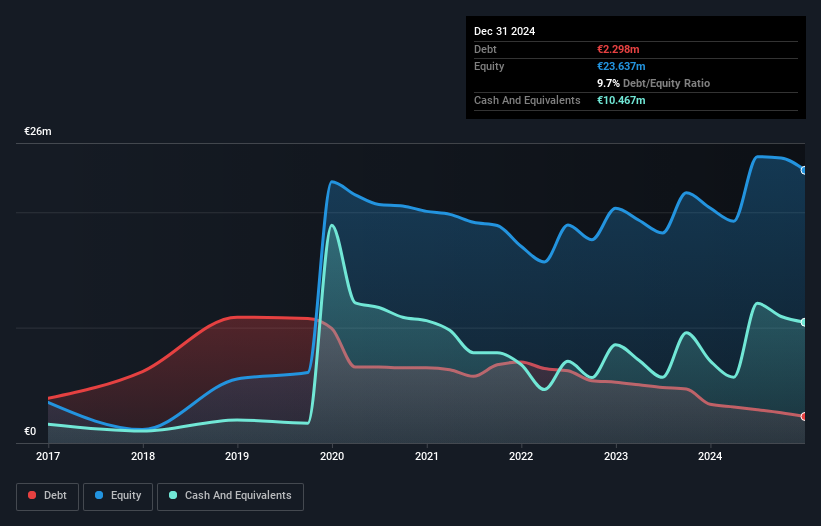Click the €26m y-axis label
This screenshot has width=821, height=526.
pos(38,131)
